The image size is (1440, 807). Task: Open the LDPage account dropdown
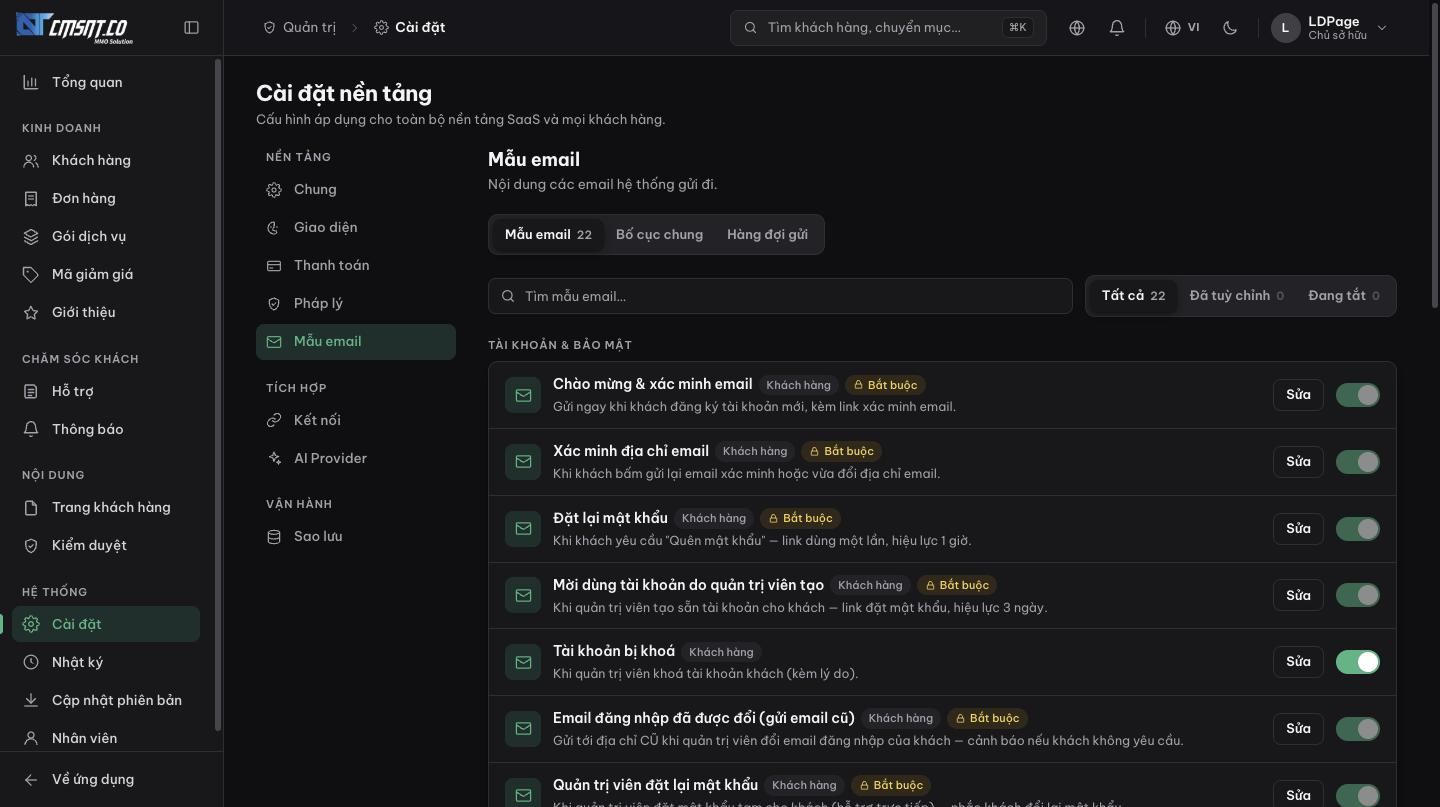coord(1330,28)
